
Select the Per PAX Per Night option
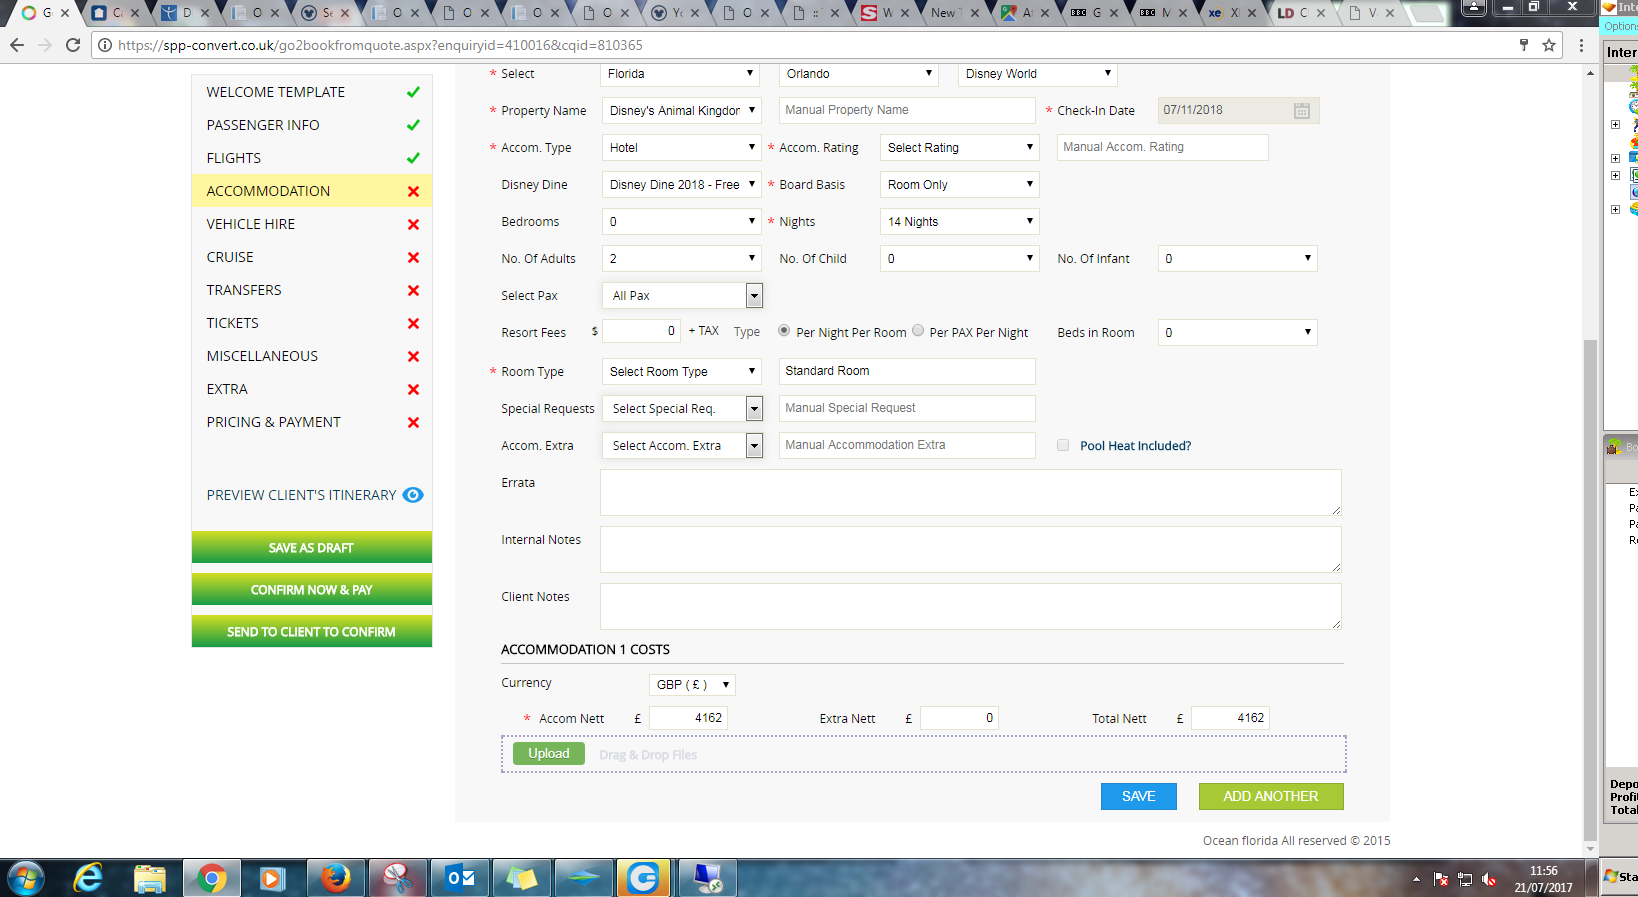point(918,331)
